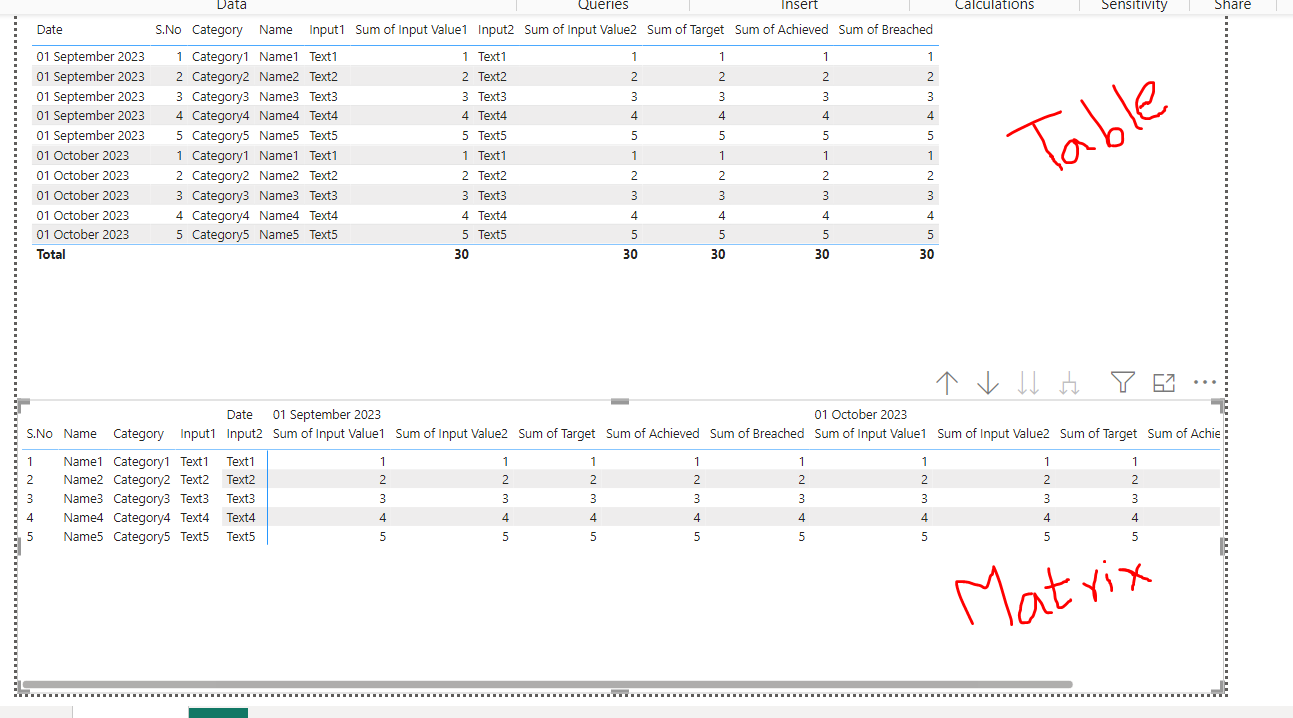The width and height of the screenshot is (1293, 718).
Task: Click table header Sum of Achieved
Action: click(x=782, y=30)
